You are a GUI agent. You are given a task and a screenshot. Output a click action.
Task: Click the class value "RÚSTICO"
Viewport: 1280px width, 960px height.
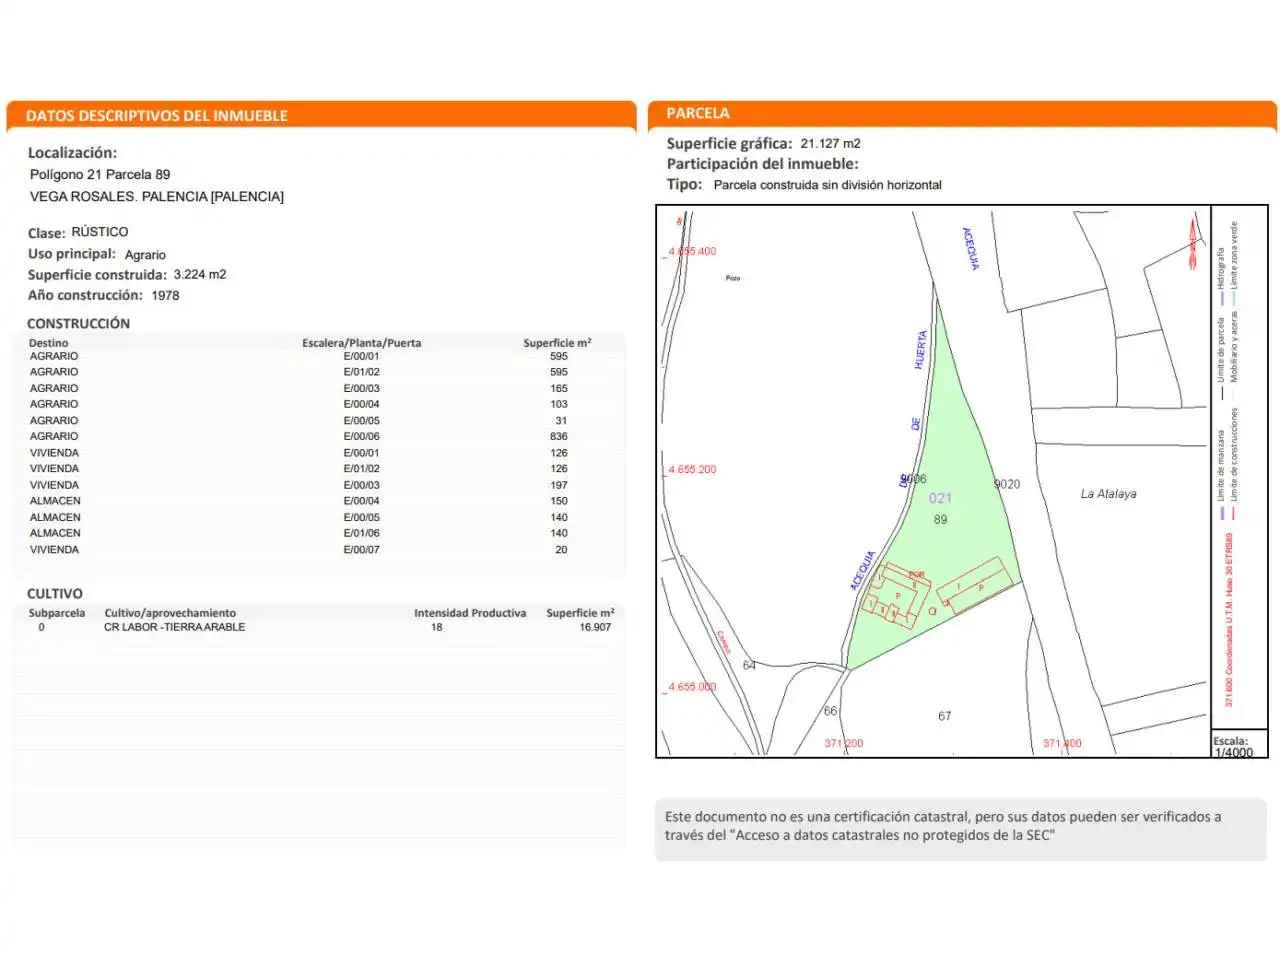100,232
